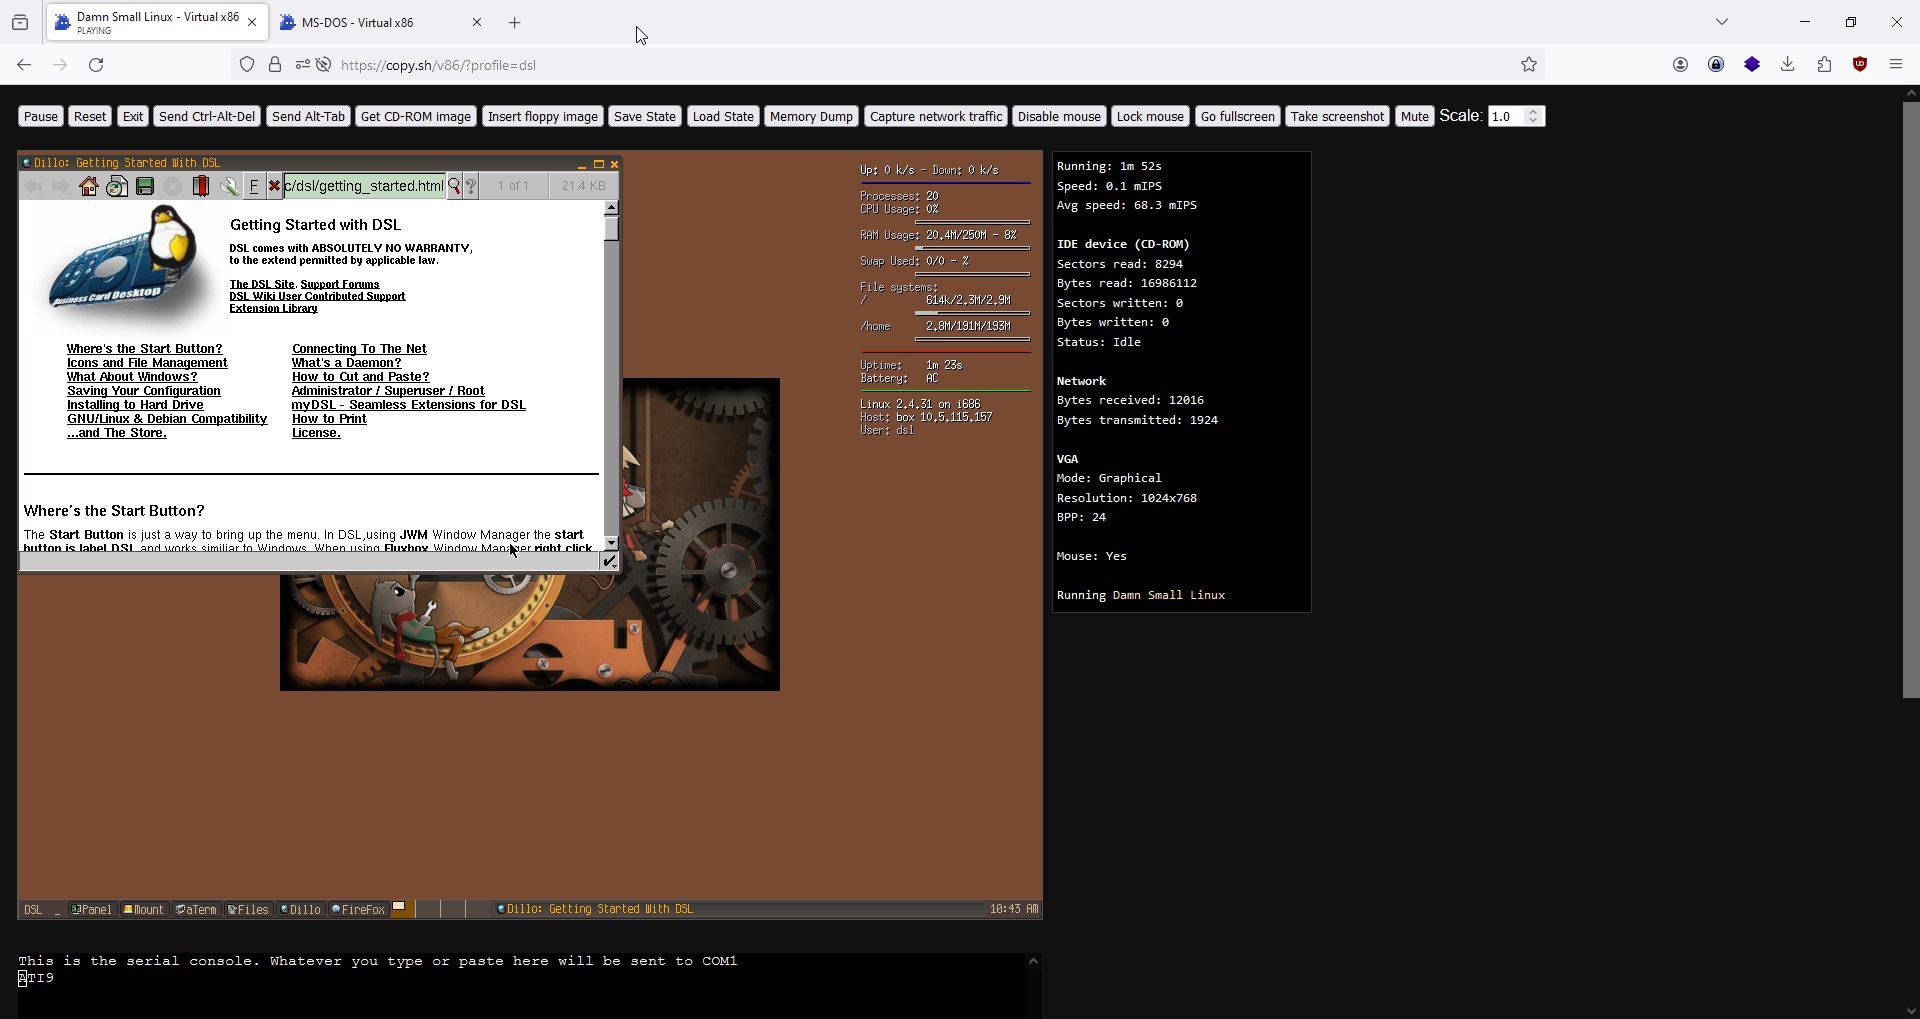Click Save State button
1920x1019 pixels.
coord(645,116)
